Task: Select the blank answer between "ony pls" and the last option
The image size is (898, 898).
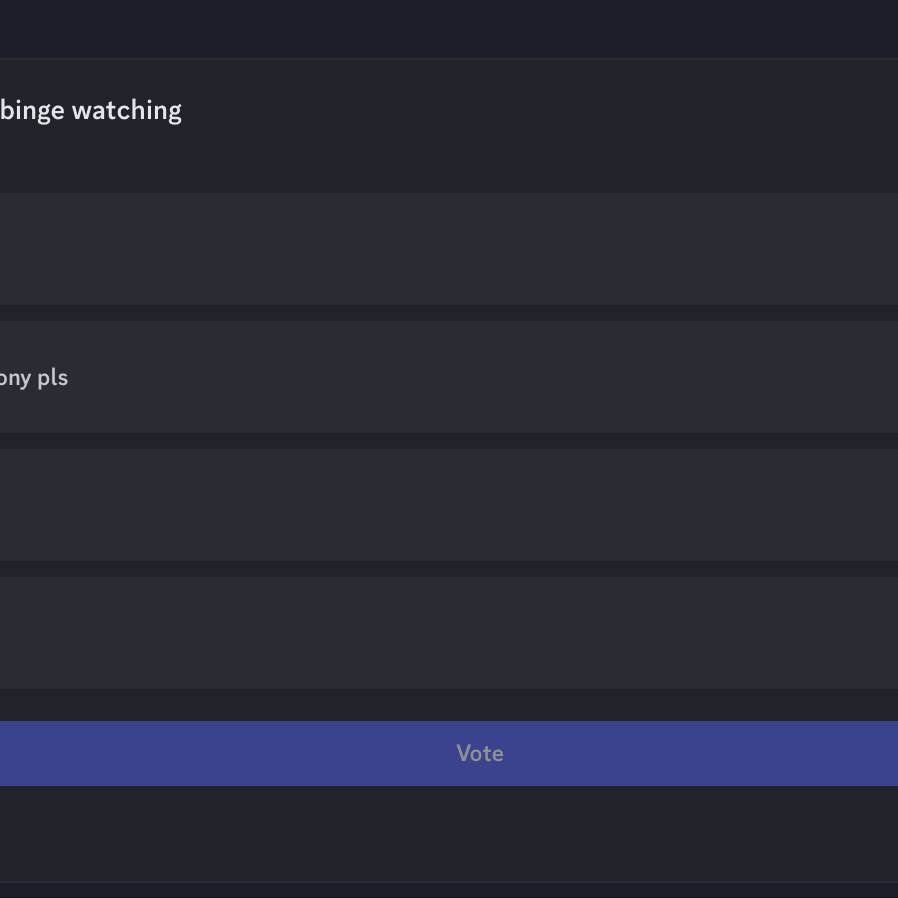Action: pos(449,505)
